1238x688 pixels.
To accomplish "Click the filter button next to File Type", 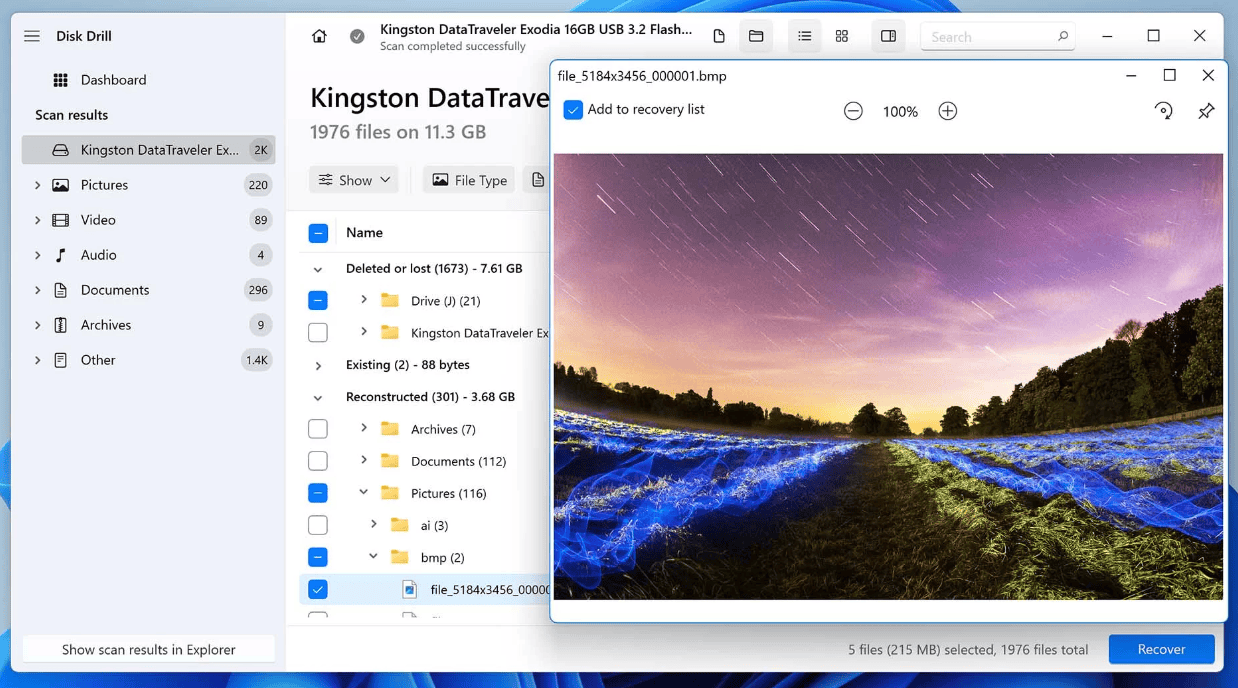I will tap(537, 180).
